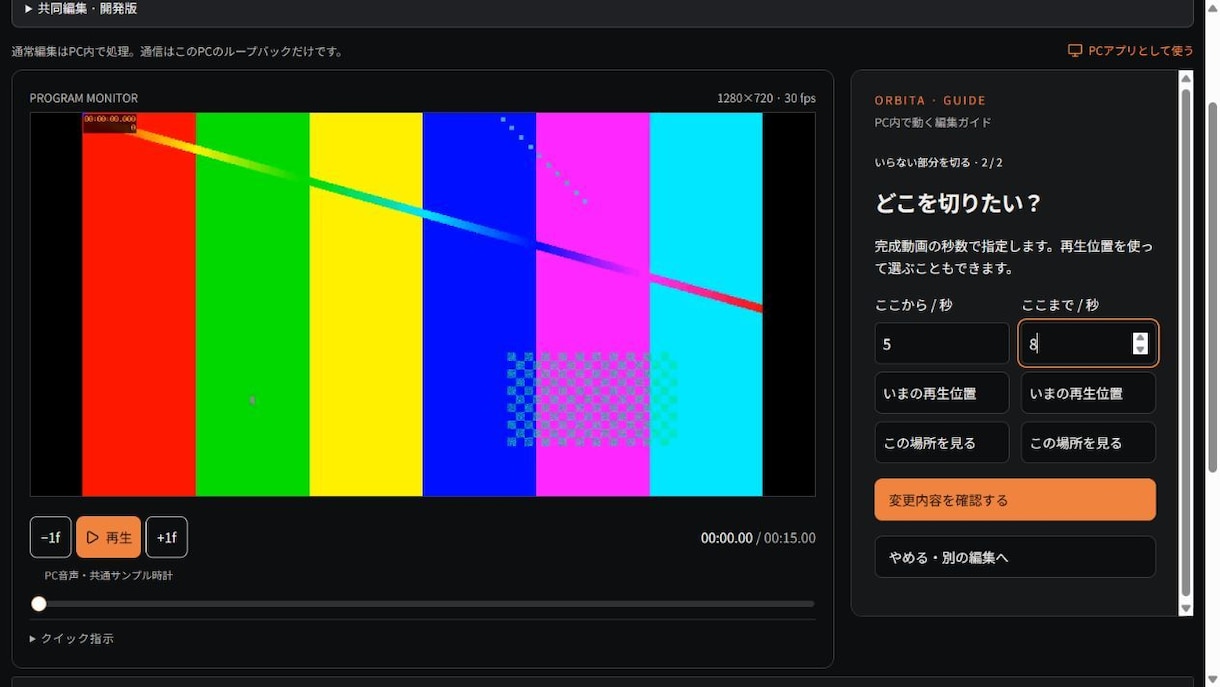Click the playback timeline track

pyautogui.click(x=423, y=604)
